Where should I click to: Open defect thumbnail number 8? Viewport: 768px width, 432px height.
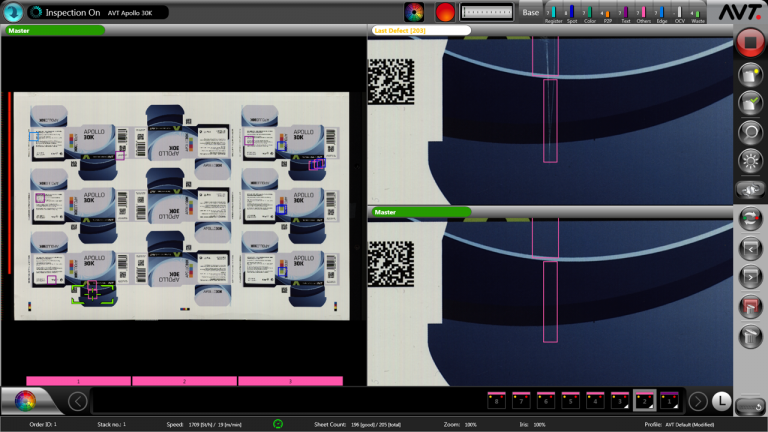496,401
